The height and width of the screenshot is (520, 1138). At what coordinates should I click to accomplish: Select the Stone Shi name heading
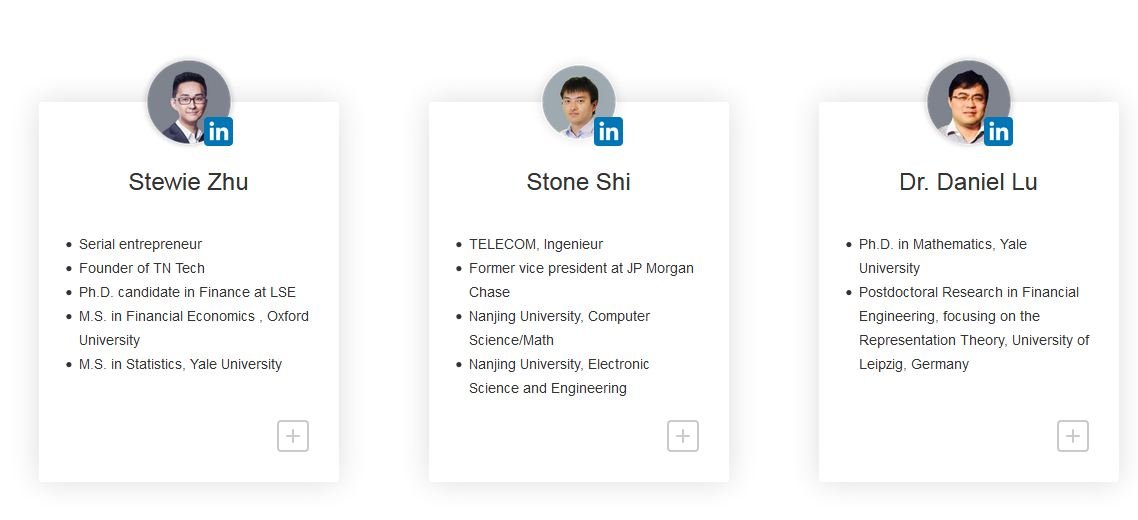(578, 182)
